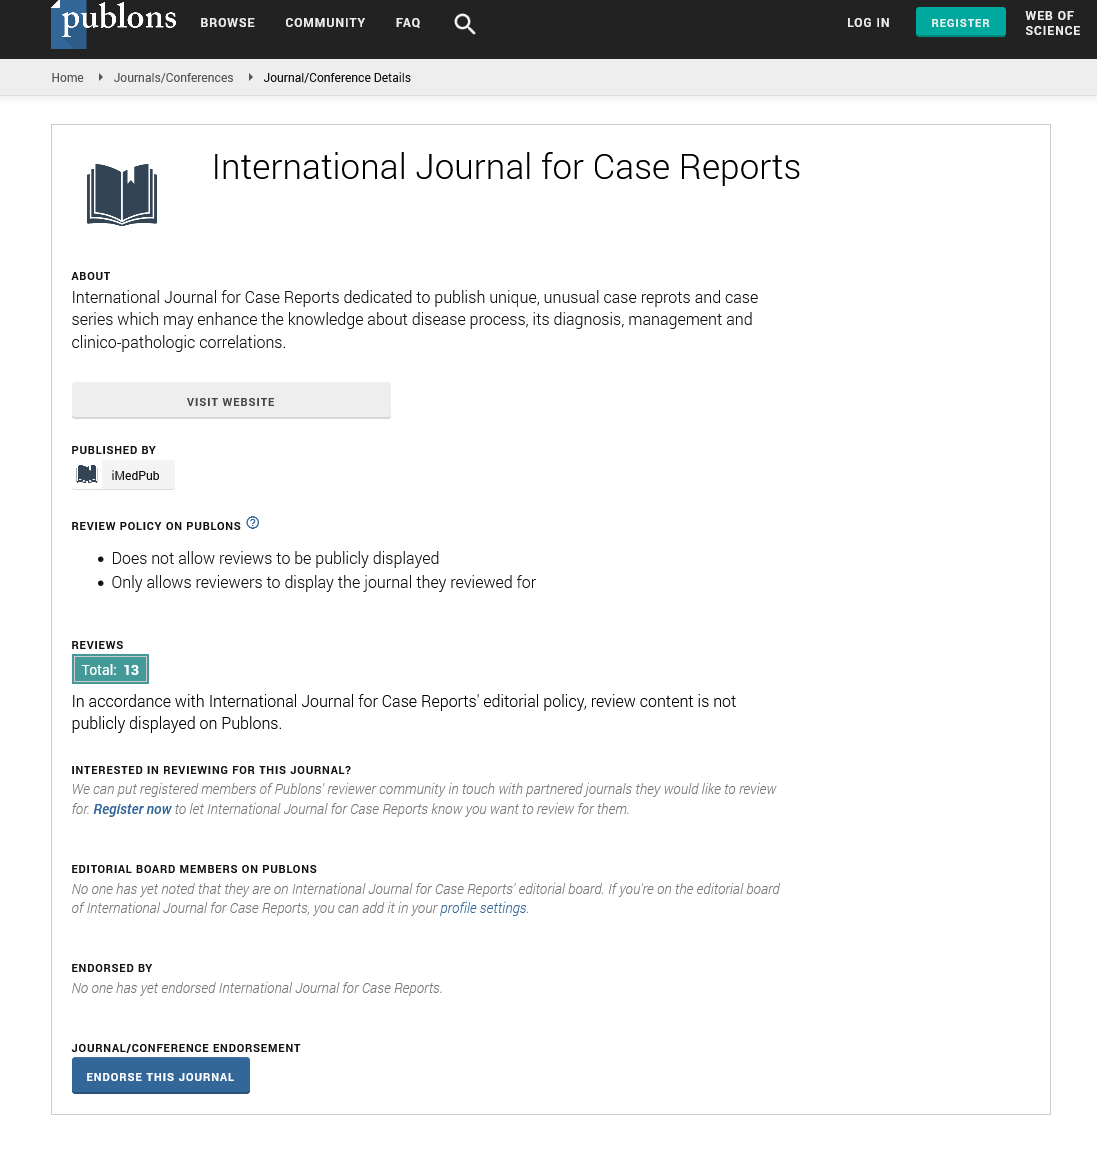Go to Home breadcrumb

coord(68,78)
